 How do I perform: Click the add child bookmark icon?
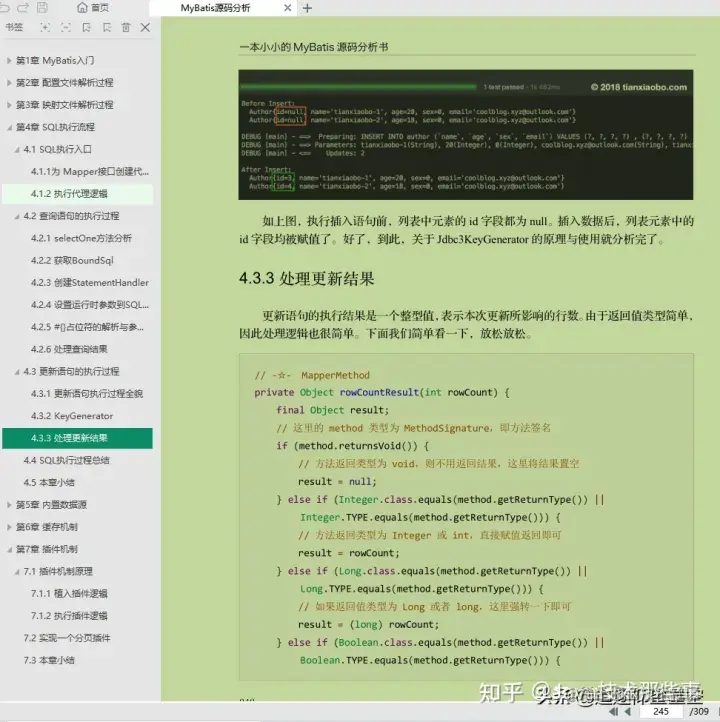(x=107, y=28)
